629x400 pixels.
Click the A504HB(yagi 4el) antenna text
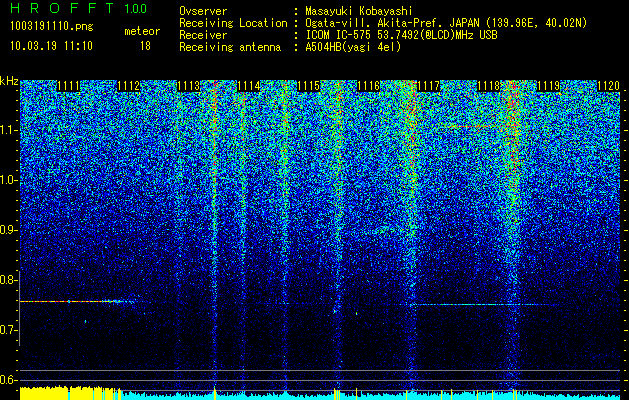(353, 47)
